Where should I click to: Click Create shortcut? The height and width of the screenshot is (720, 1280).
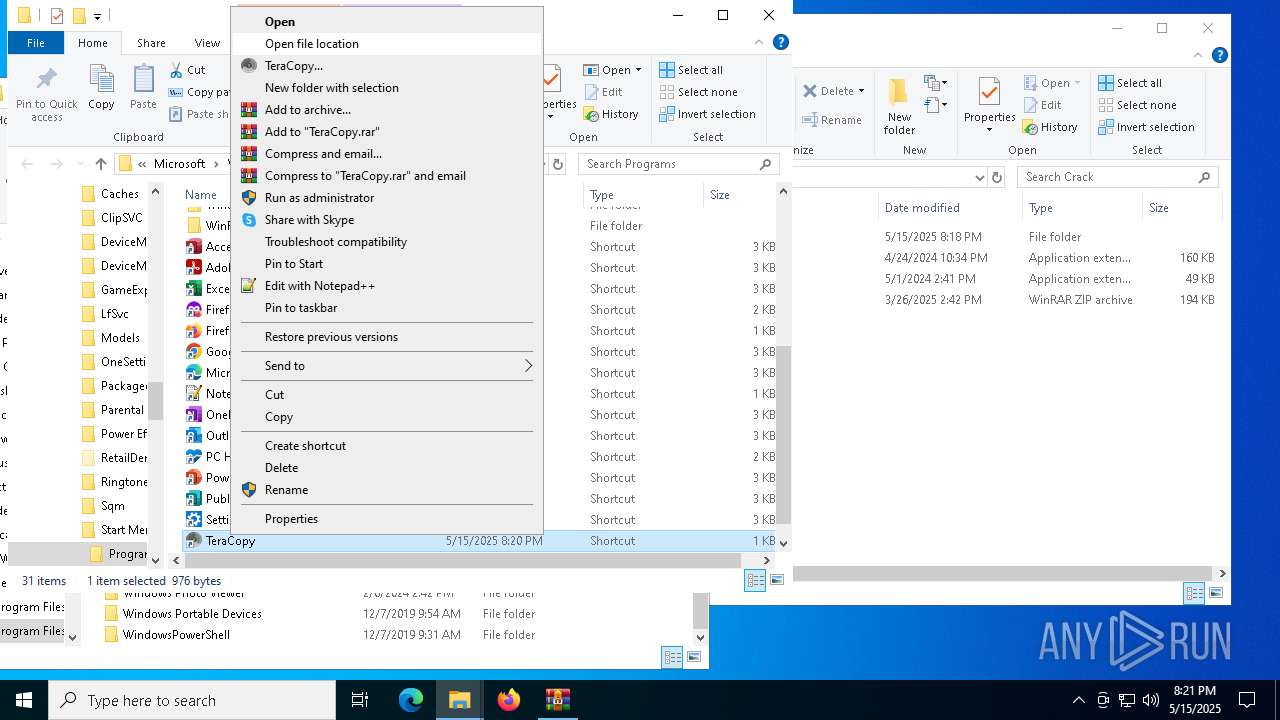pyautogui.click(x=305, y=445)
